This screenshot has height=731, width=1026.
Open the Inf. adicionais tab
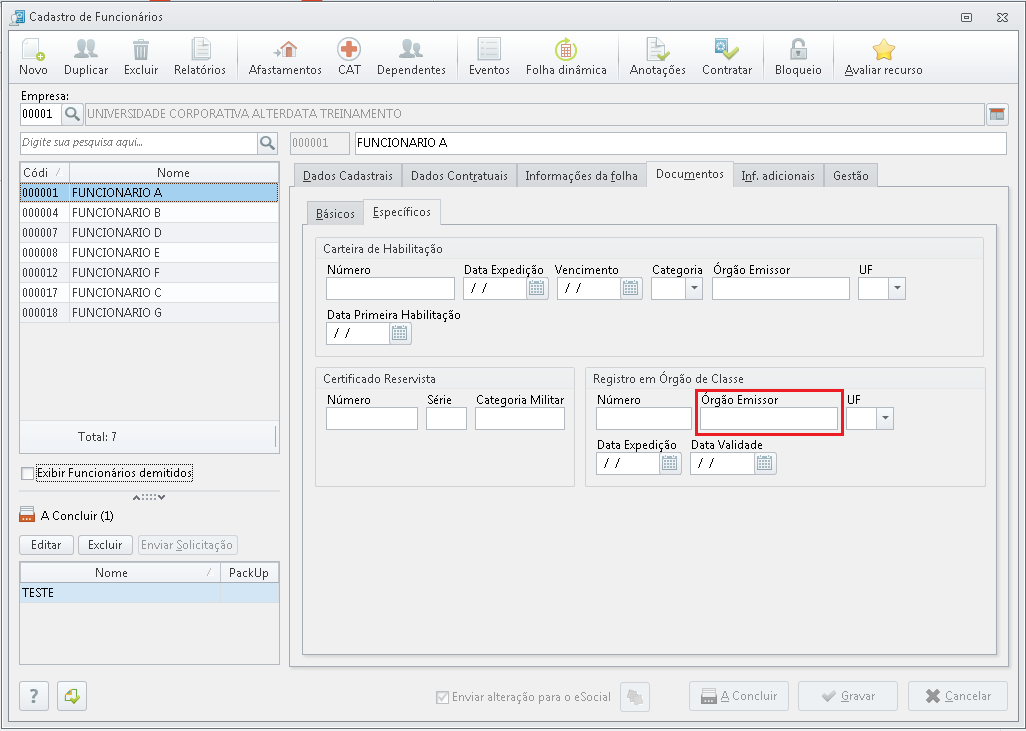(778, 175)
